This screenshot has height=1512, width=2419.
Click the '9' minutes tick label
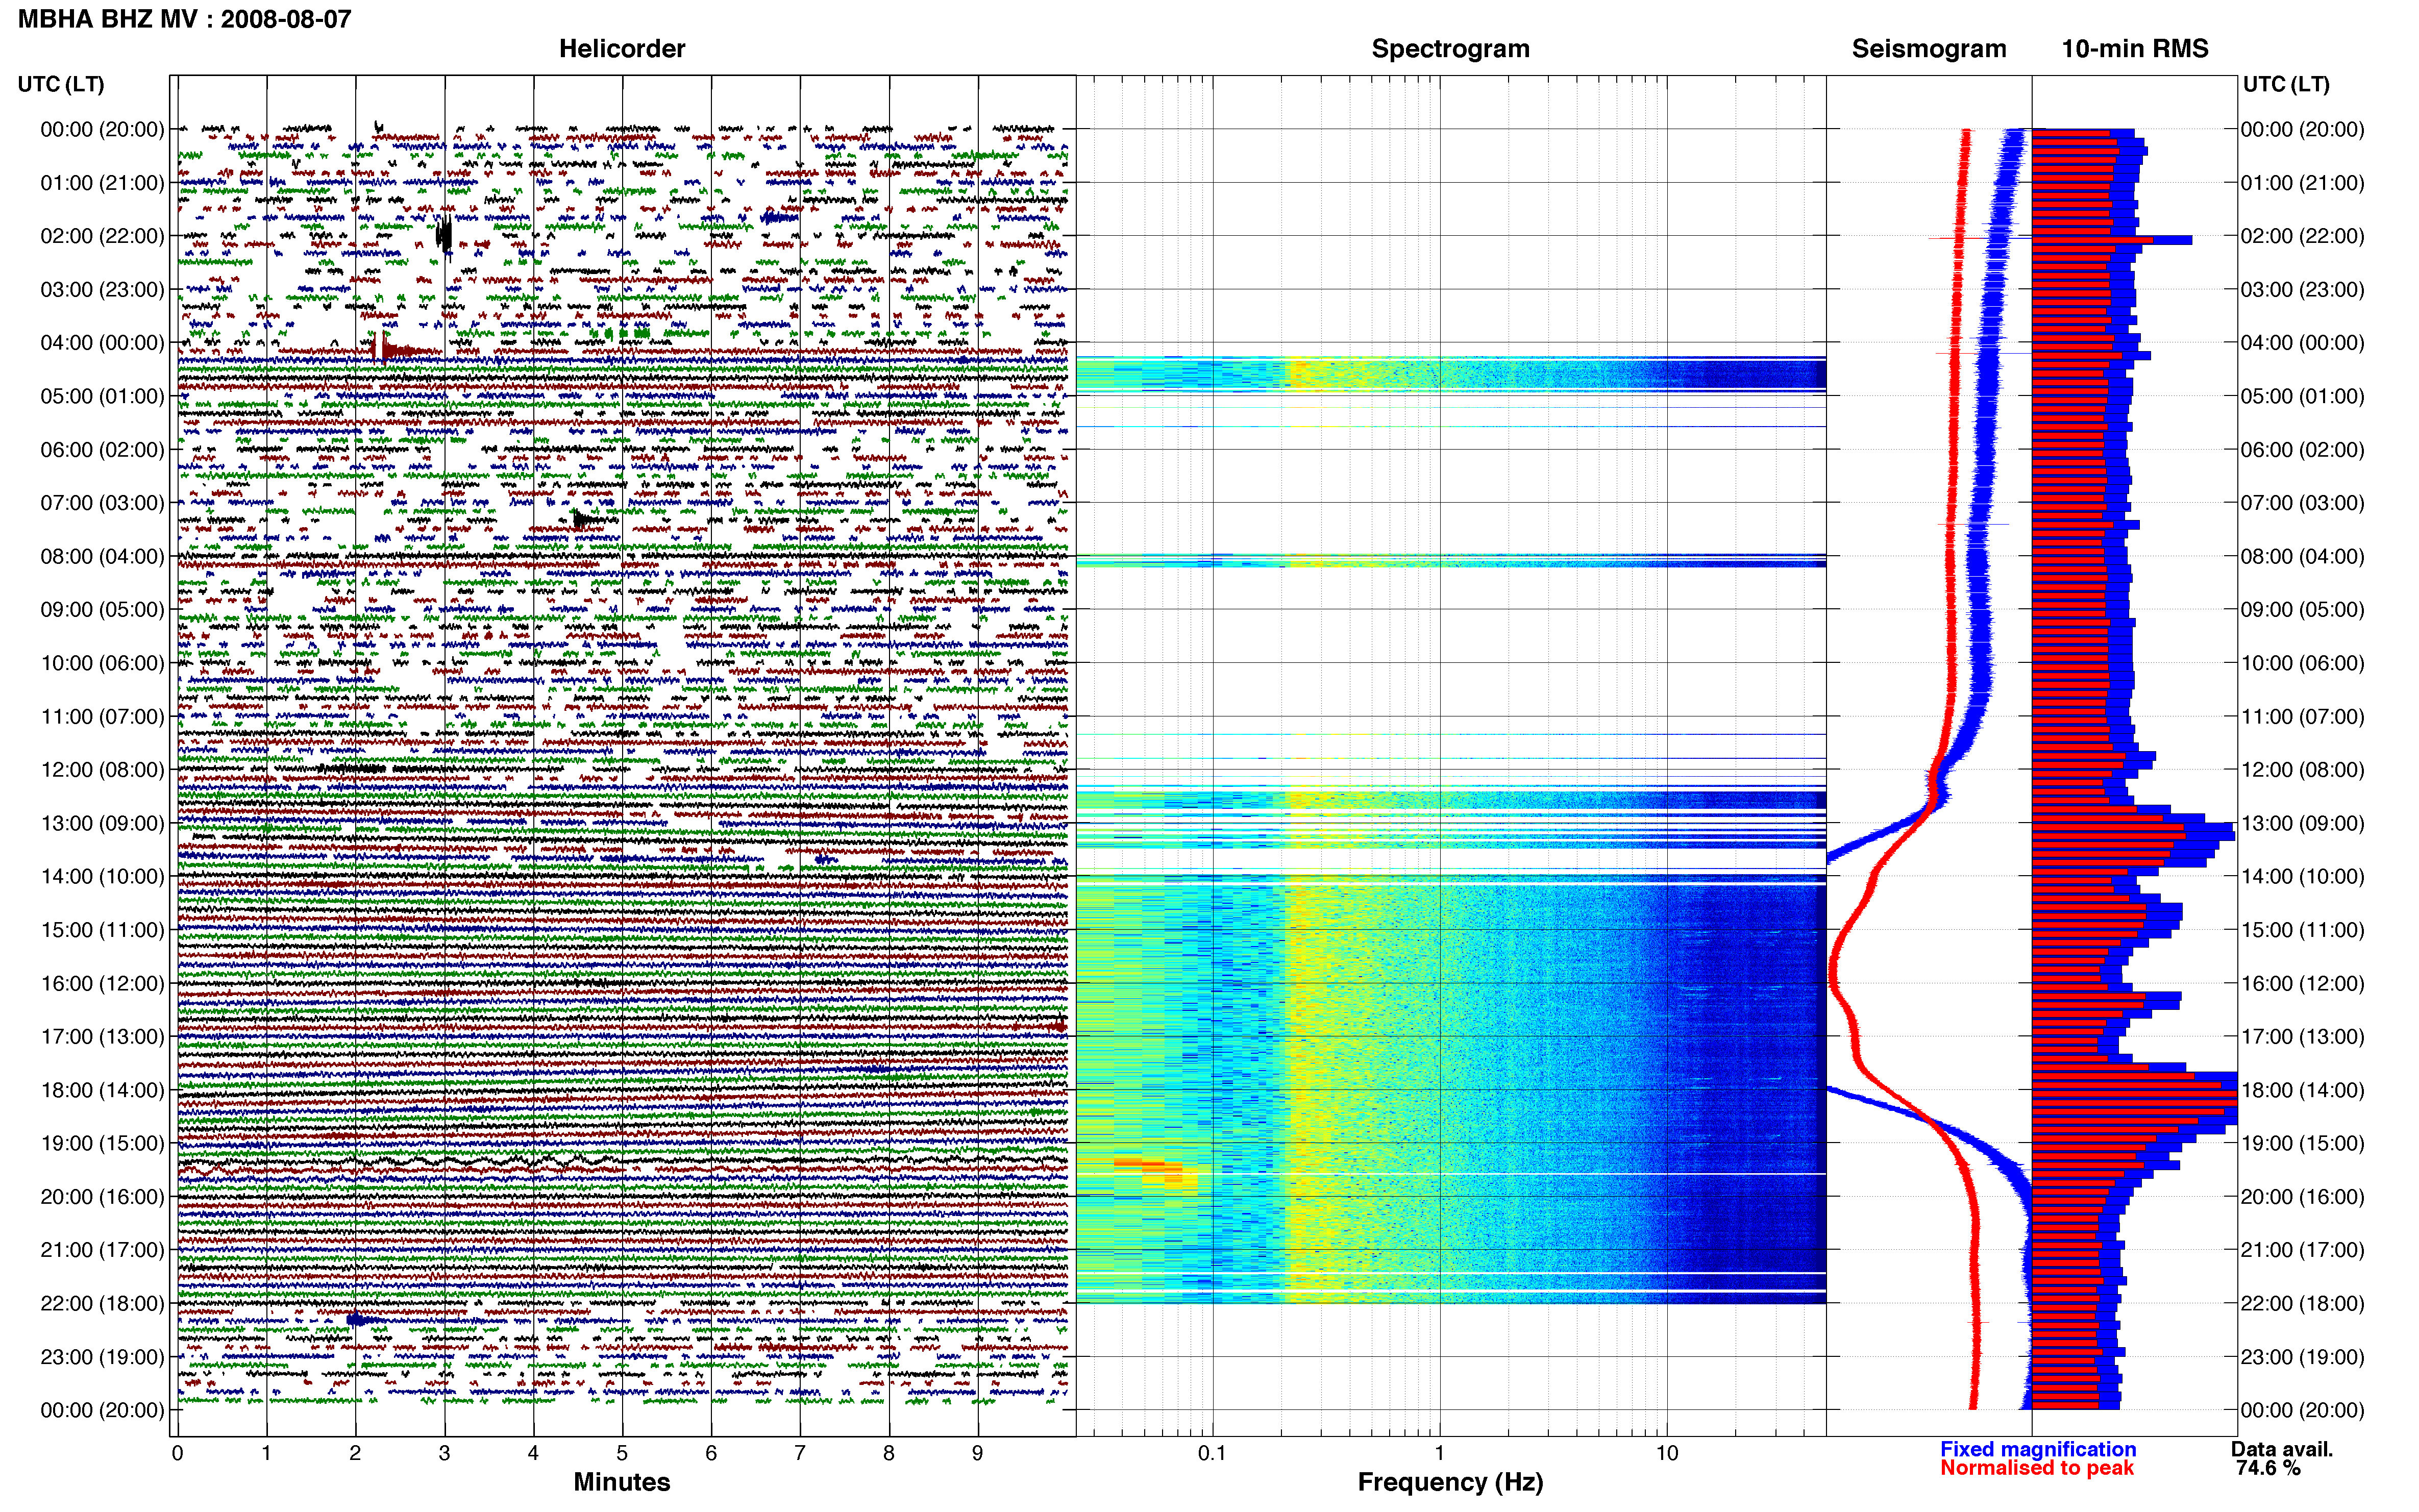(977, 1453)
